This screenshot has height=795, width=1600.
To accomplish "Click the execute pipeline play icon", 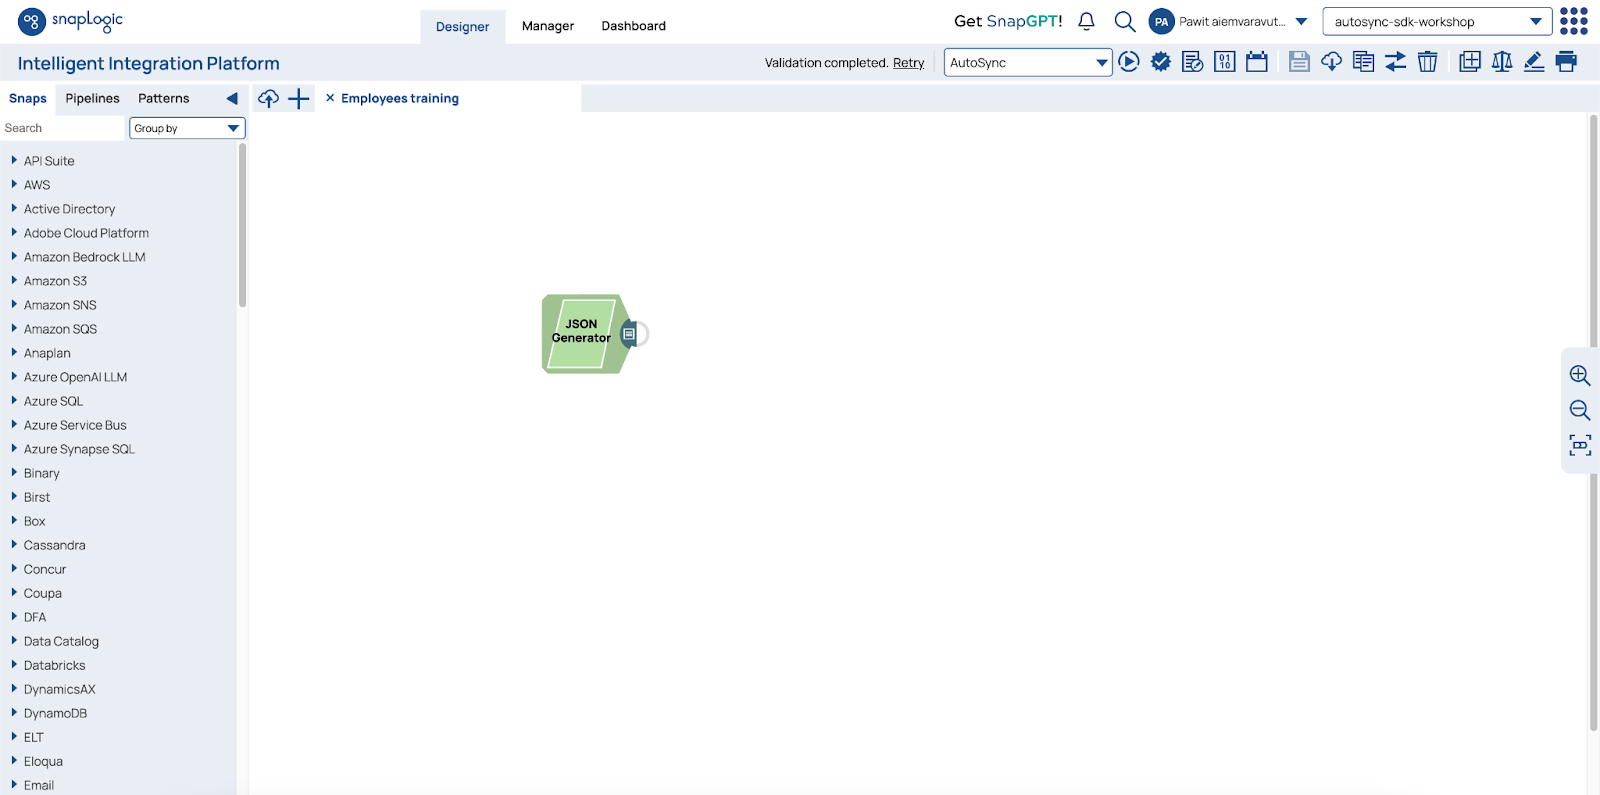I will (1129, 62).
